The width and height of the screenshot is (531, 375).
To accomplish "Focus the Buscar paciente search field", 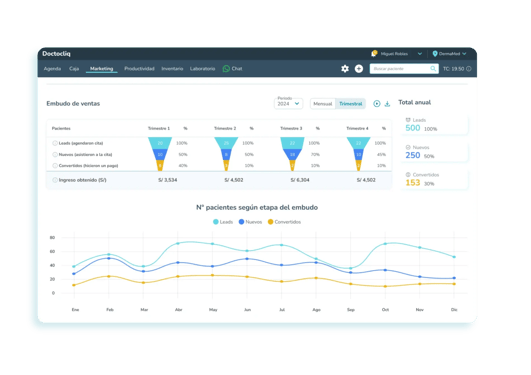I will point(400,69).
